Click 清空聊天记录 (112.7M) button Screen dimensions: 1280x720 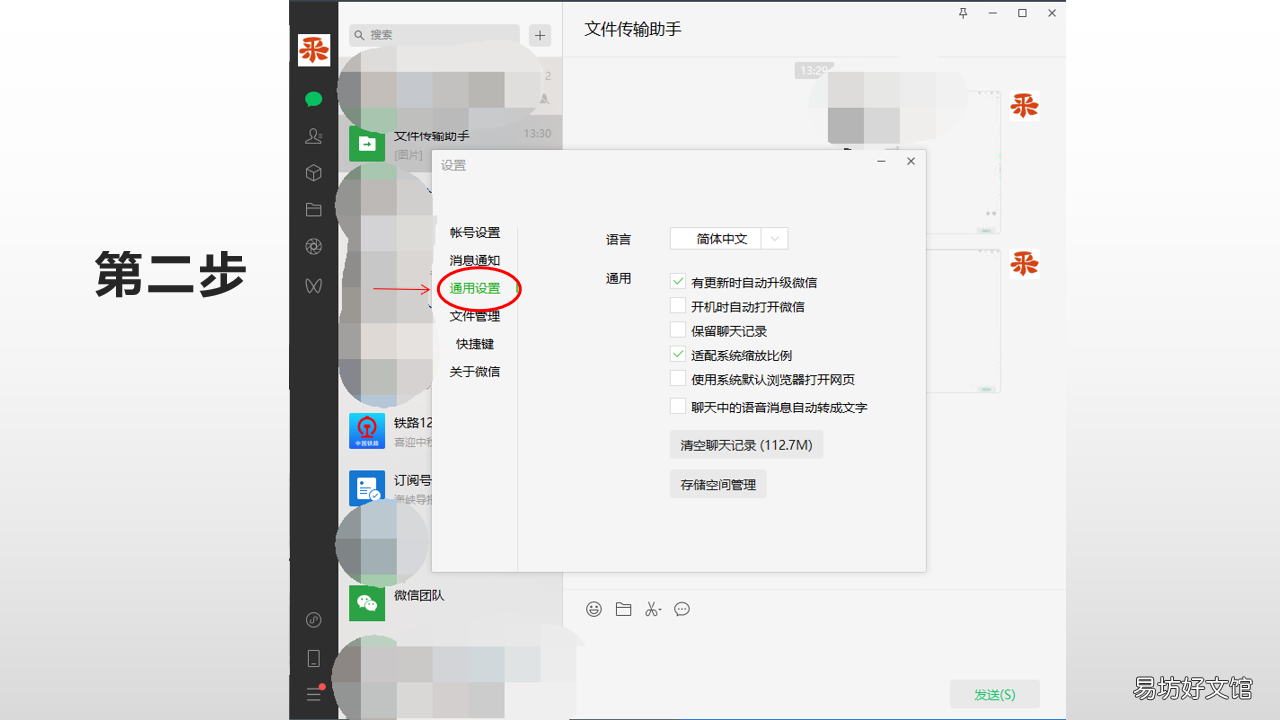tap(746, 445)
